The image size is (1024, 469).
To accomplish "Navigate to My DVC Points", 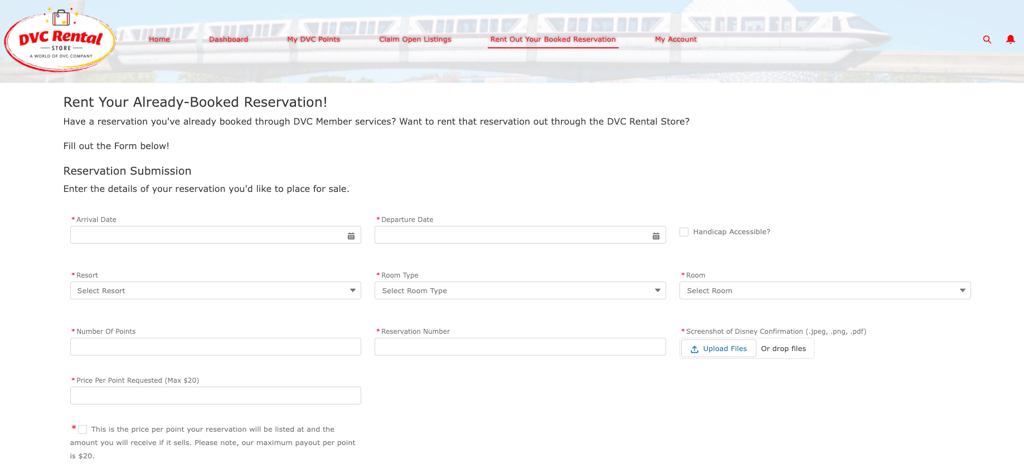I will [x=313, y=40].
